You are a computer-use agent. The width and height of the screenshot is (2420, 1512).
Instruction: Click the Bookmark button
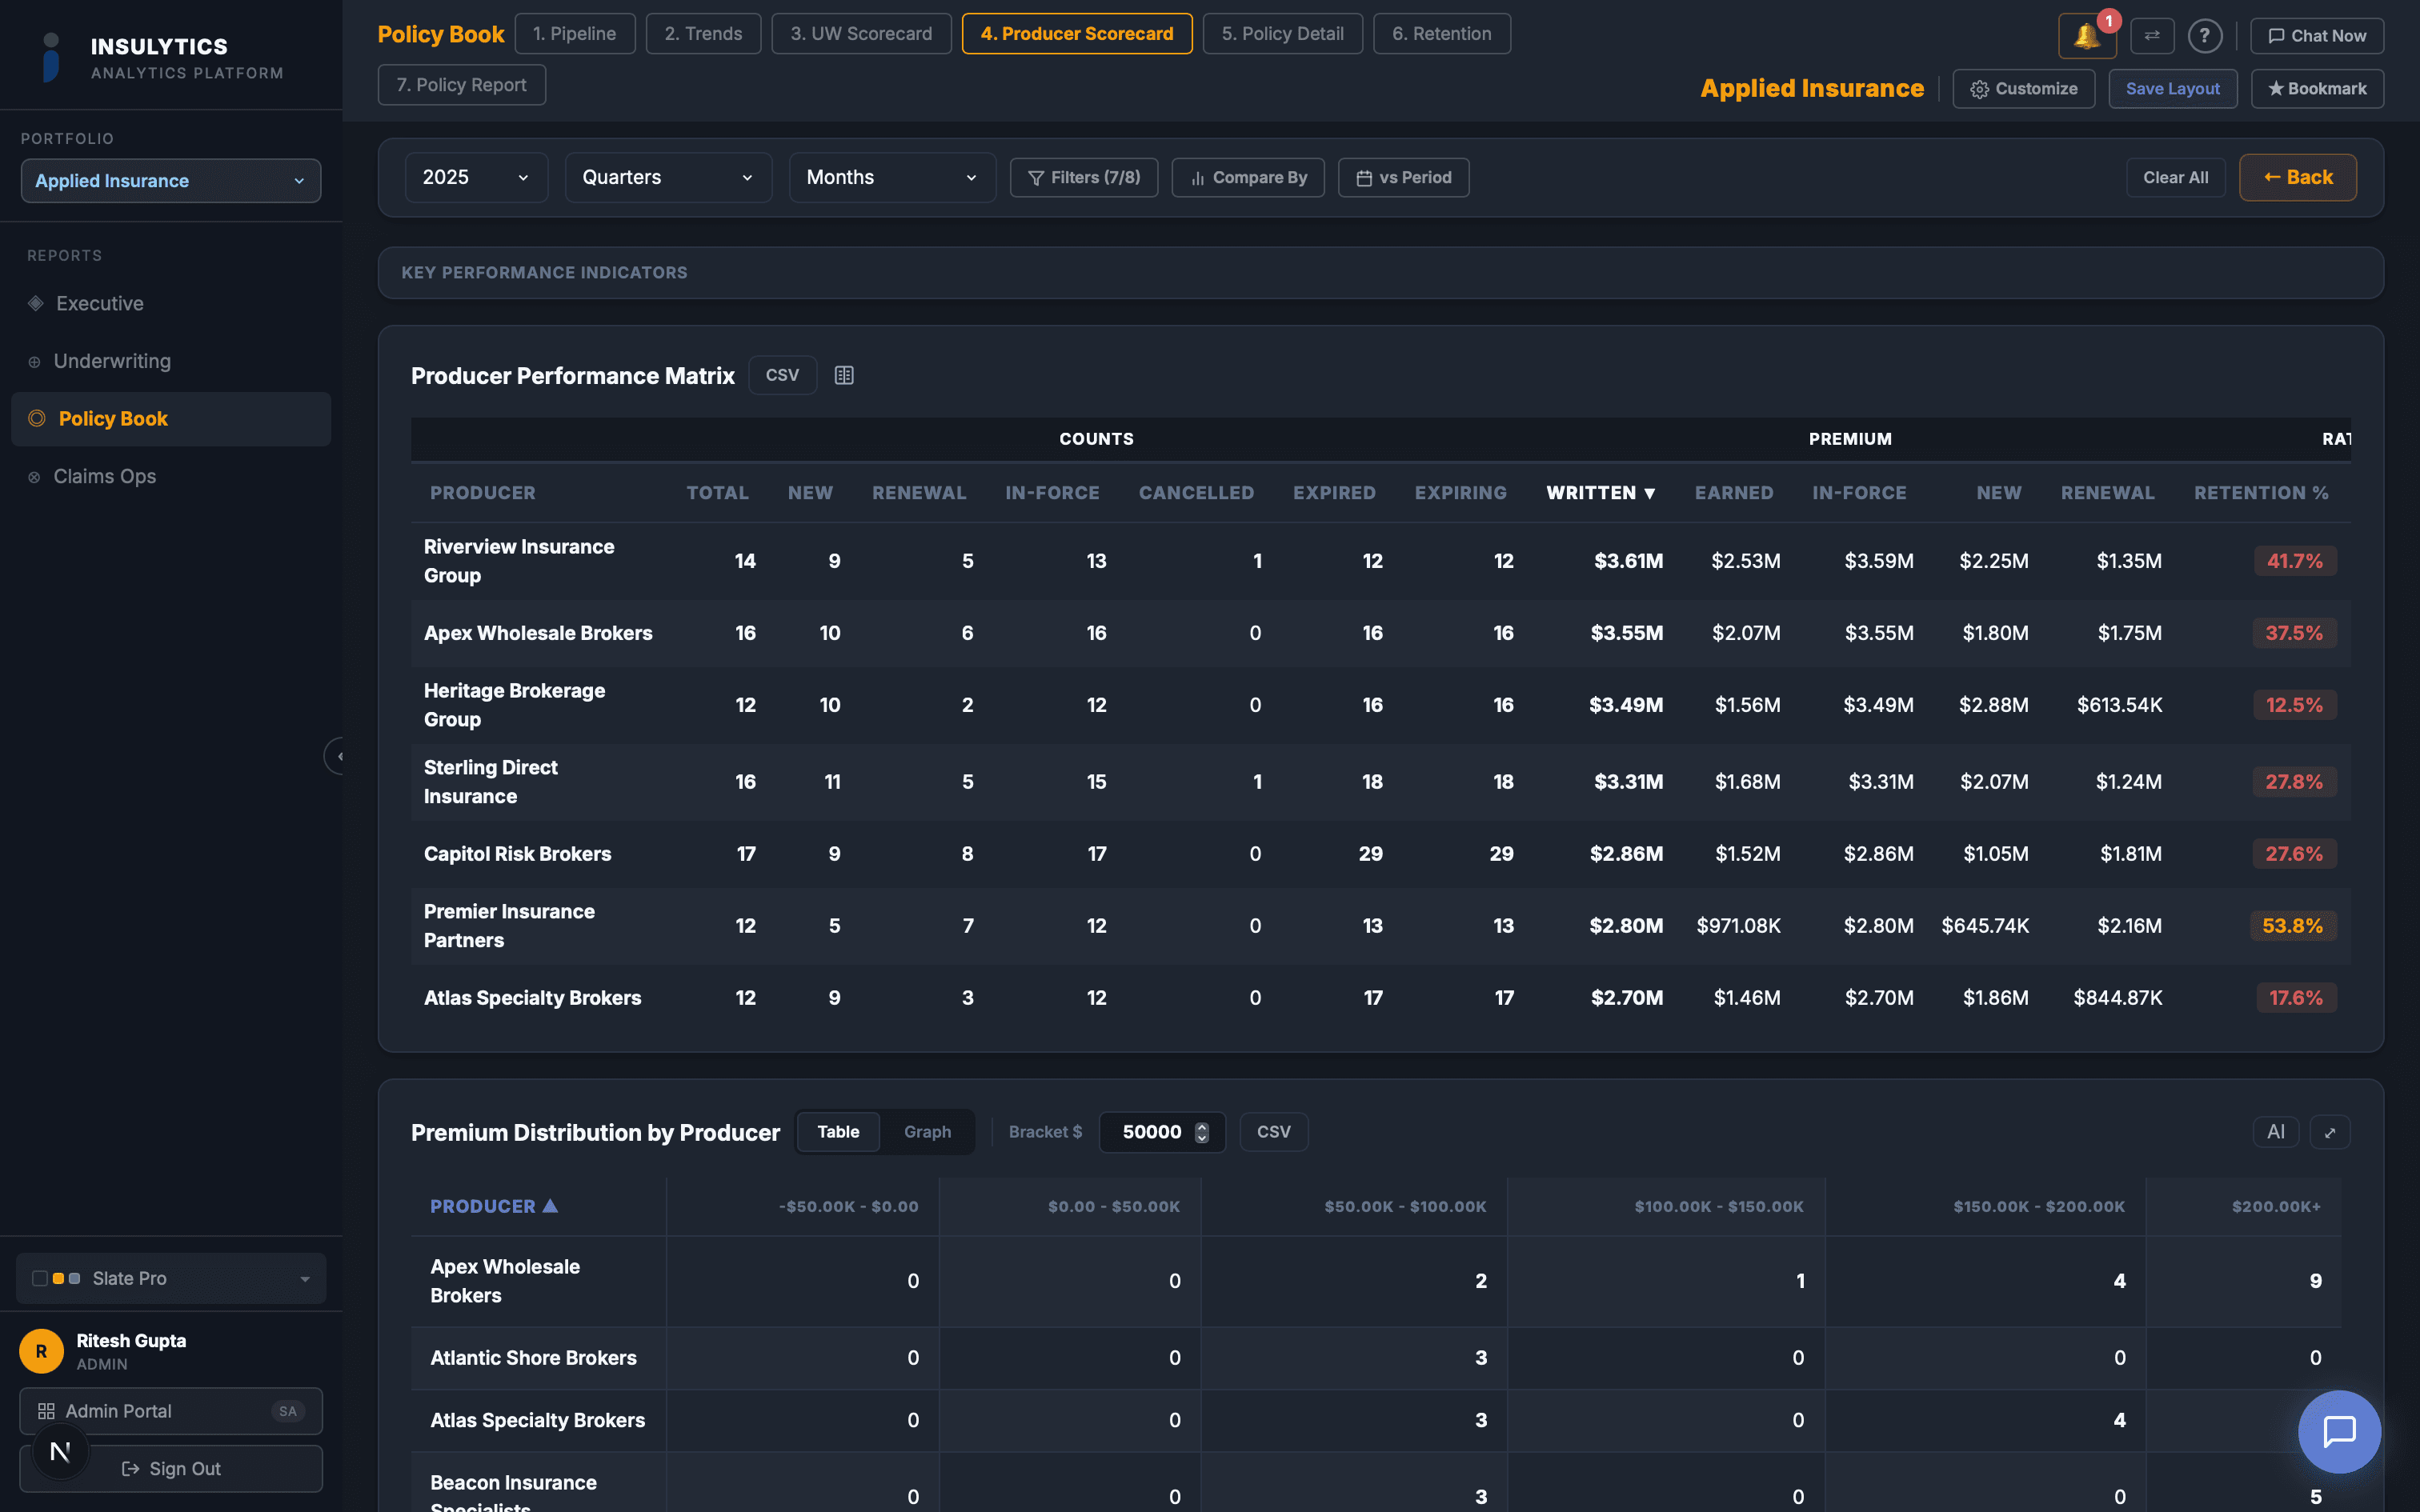point(2317,89)
